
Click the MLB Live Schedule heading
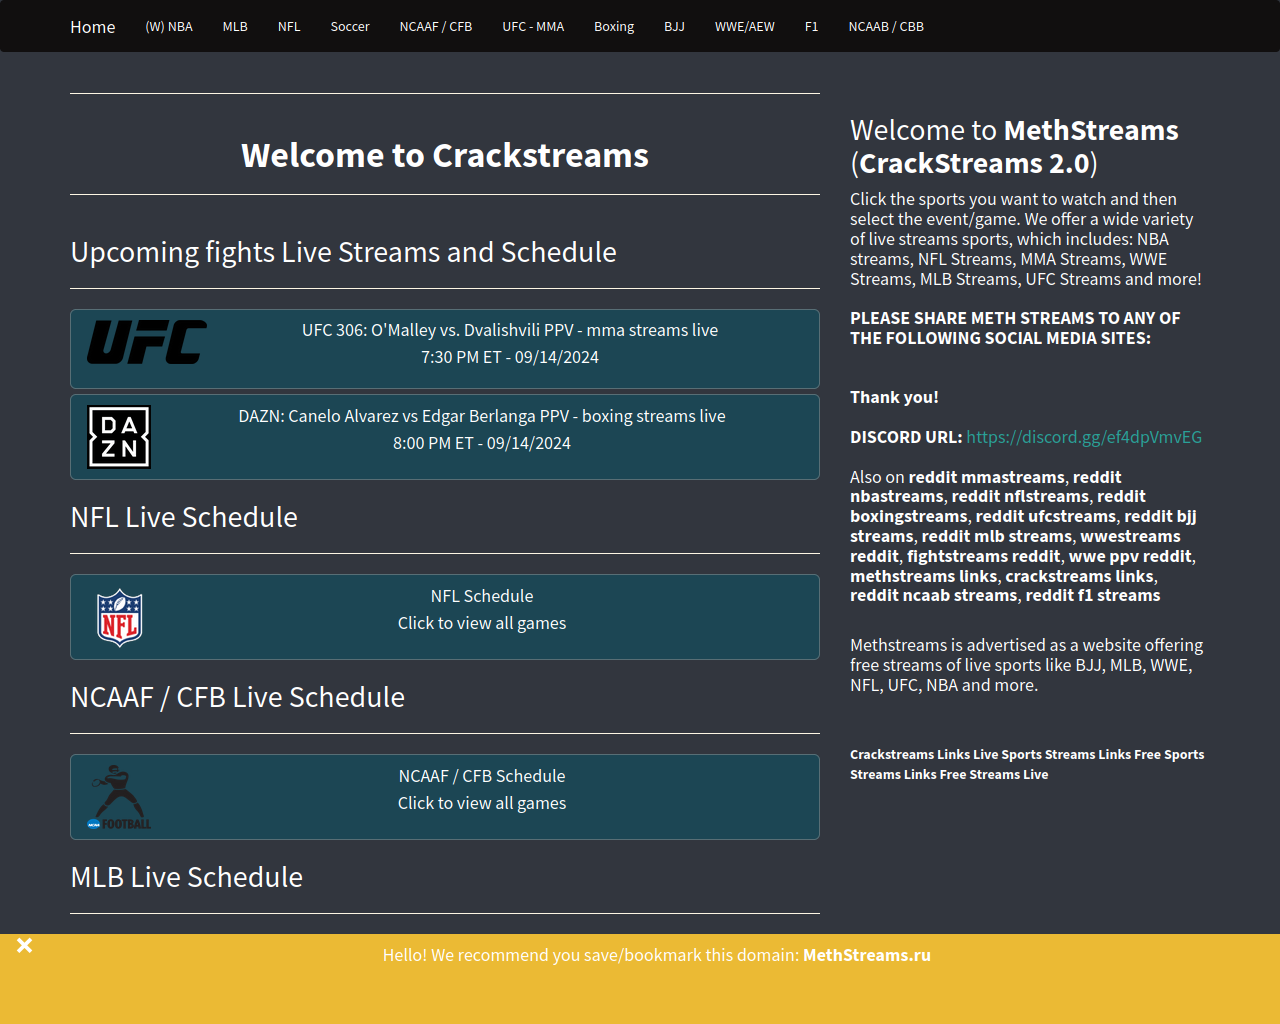pyautogui.click(x=186, y=877)
